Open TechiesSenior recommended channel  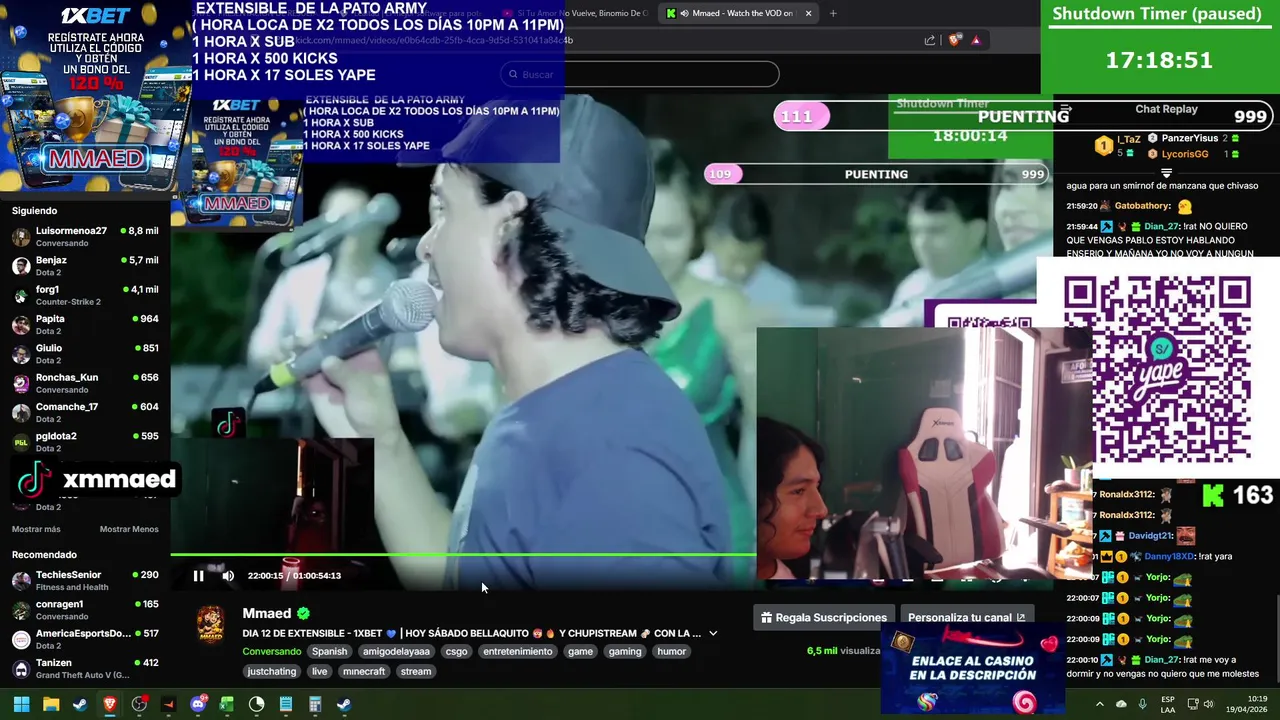[85, 580]
